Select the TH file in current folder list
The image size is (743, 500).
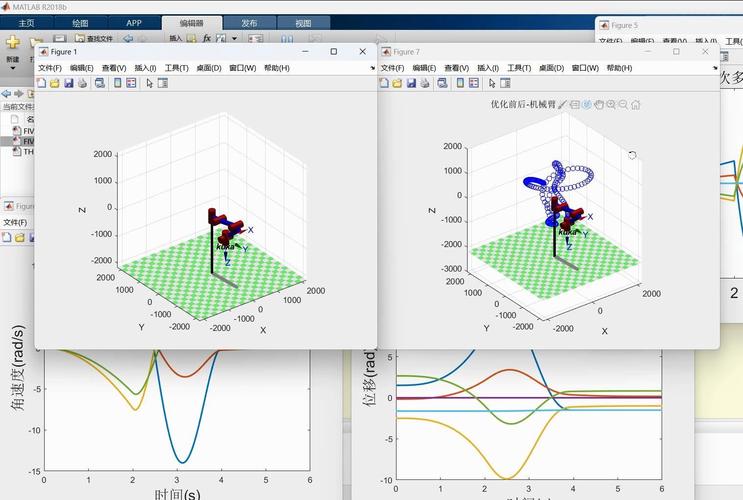pyautogui.click(x=23, y=152)
